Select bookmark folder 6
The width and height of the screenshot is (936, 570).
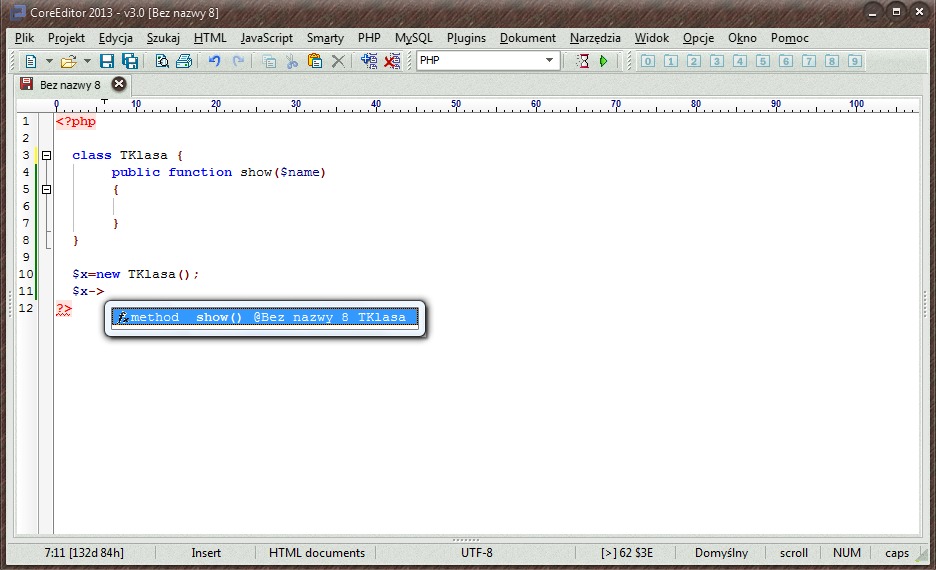pos(786,61)
